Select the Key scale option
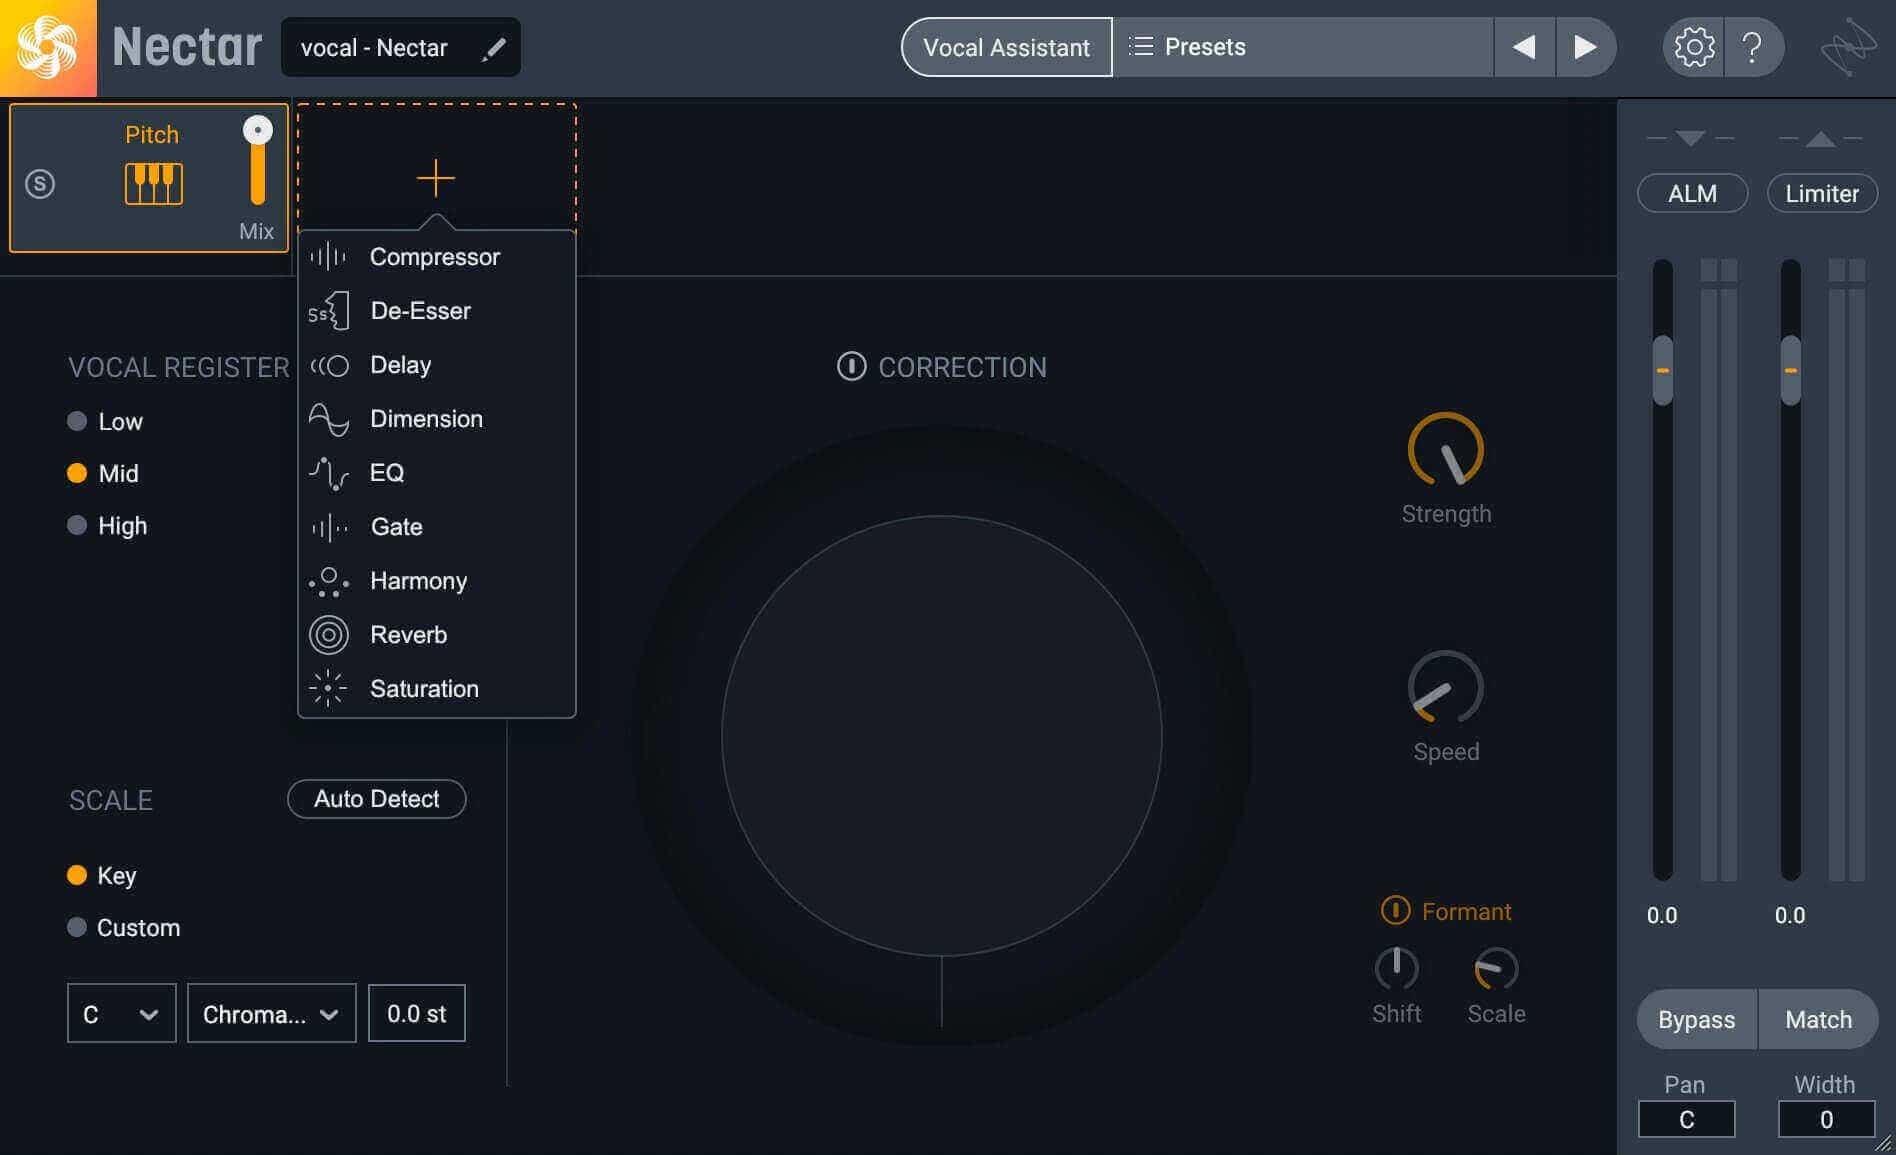Image resolution: width=1896 pixels, height=1155 pixels. pyautogui.click(x=102, y=875)
